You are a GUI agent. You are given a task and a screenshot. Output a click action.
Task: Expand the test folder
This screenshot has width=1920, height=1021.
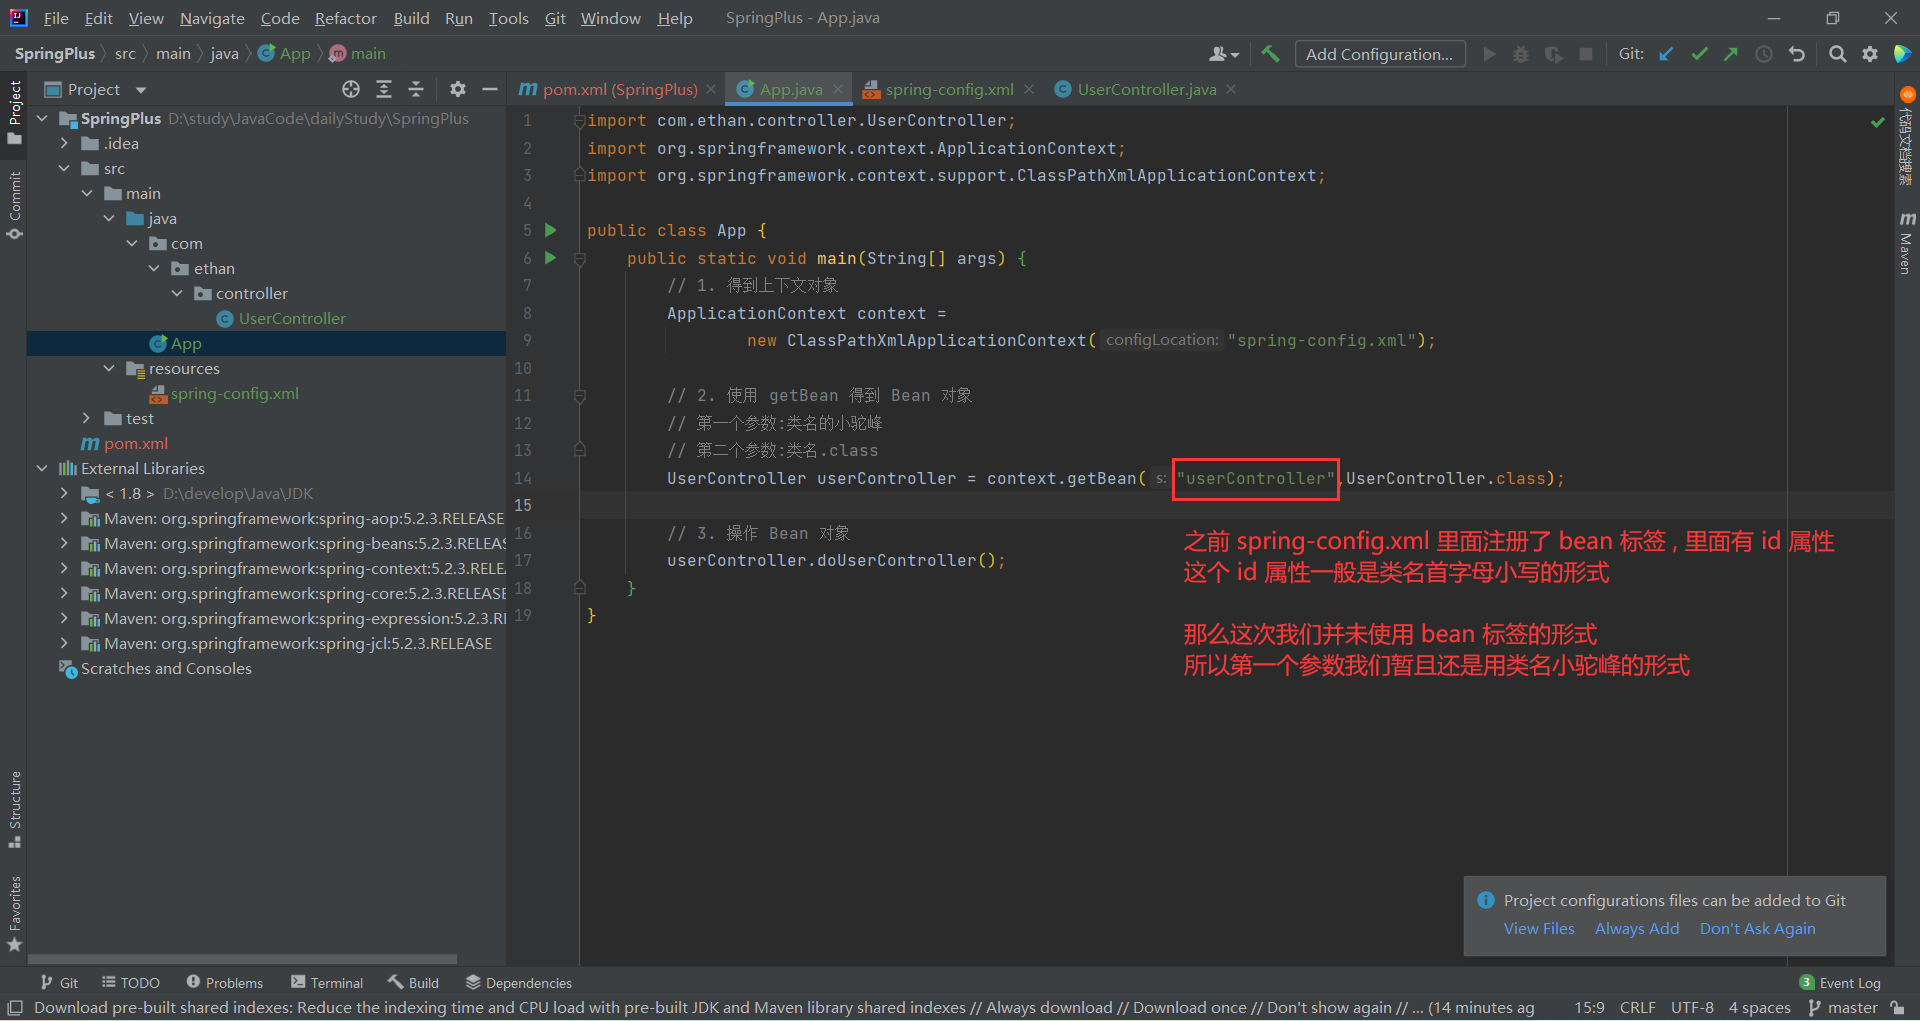(x=87, y=418)
